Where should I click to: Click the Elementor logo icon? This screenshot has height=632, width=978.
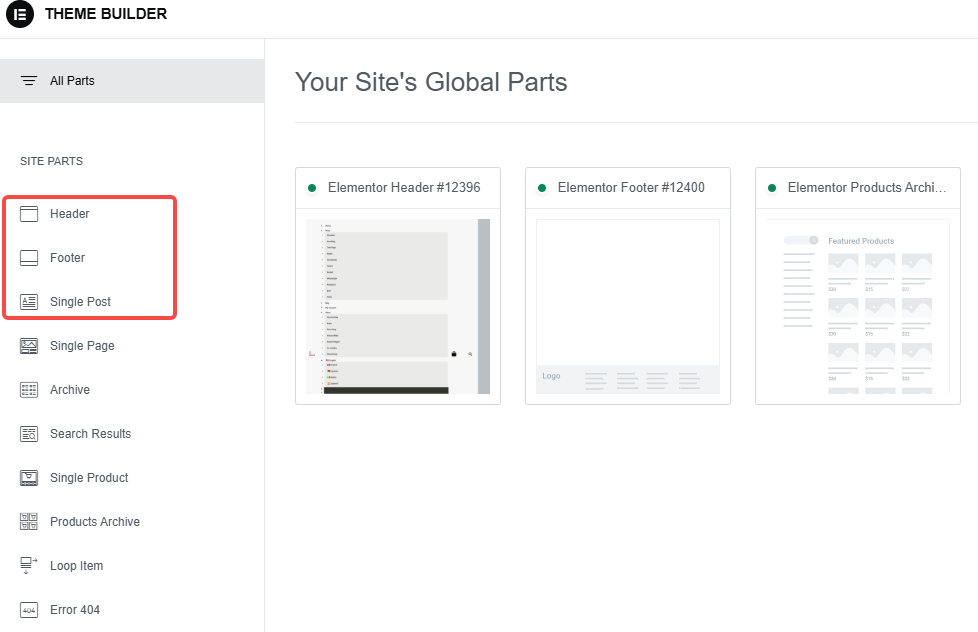click(x=20, y=14)
